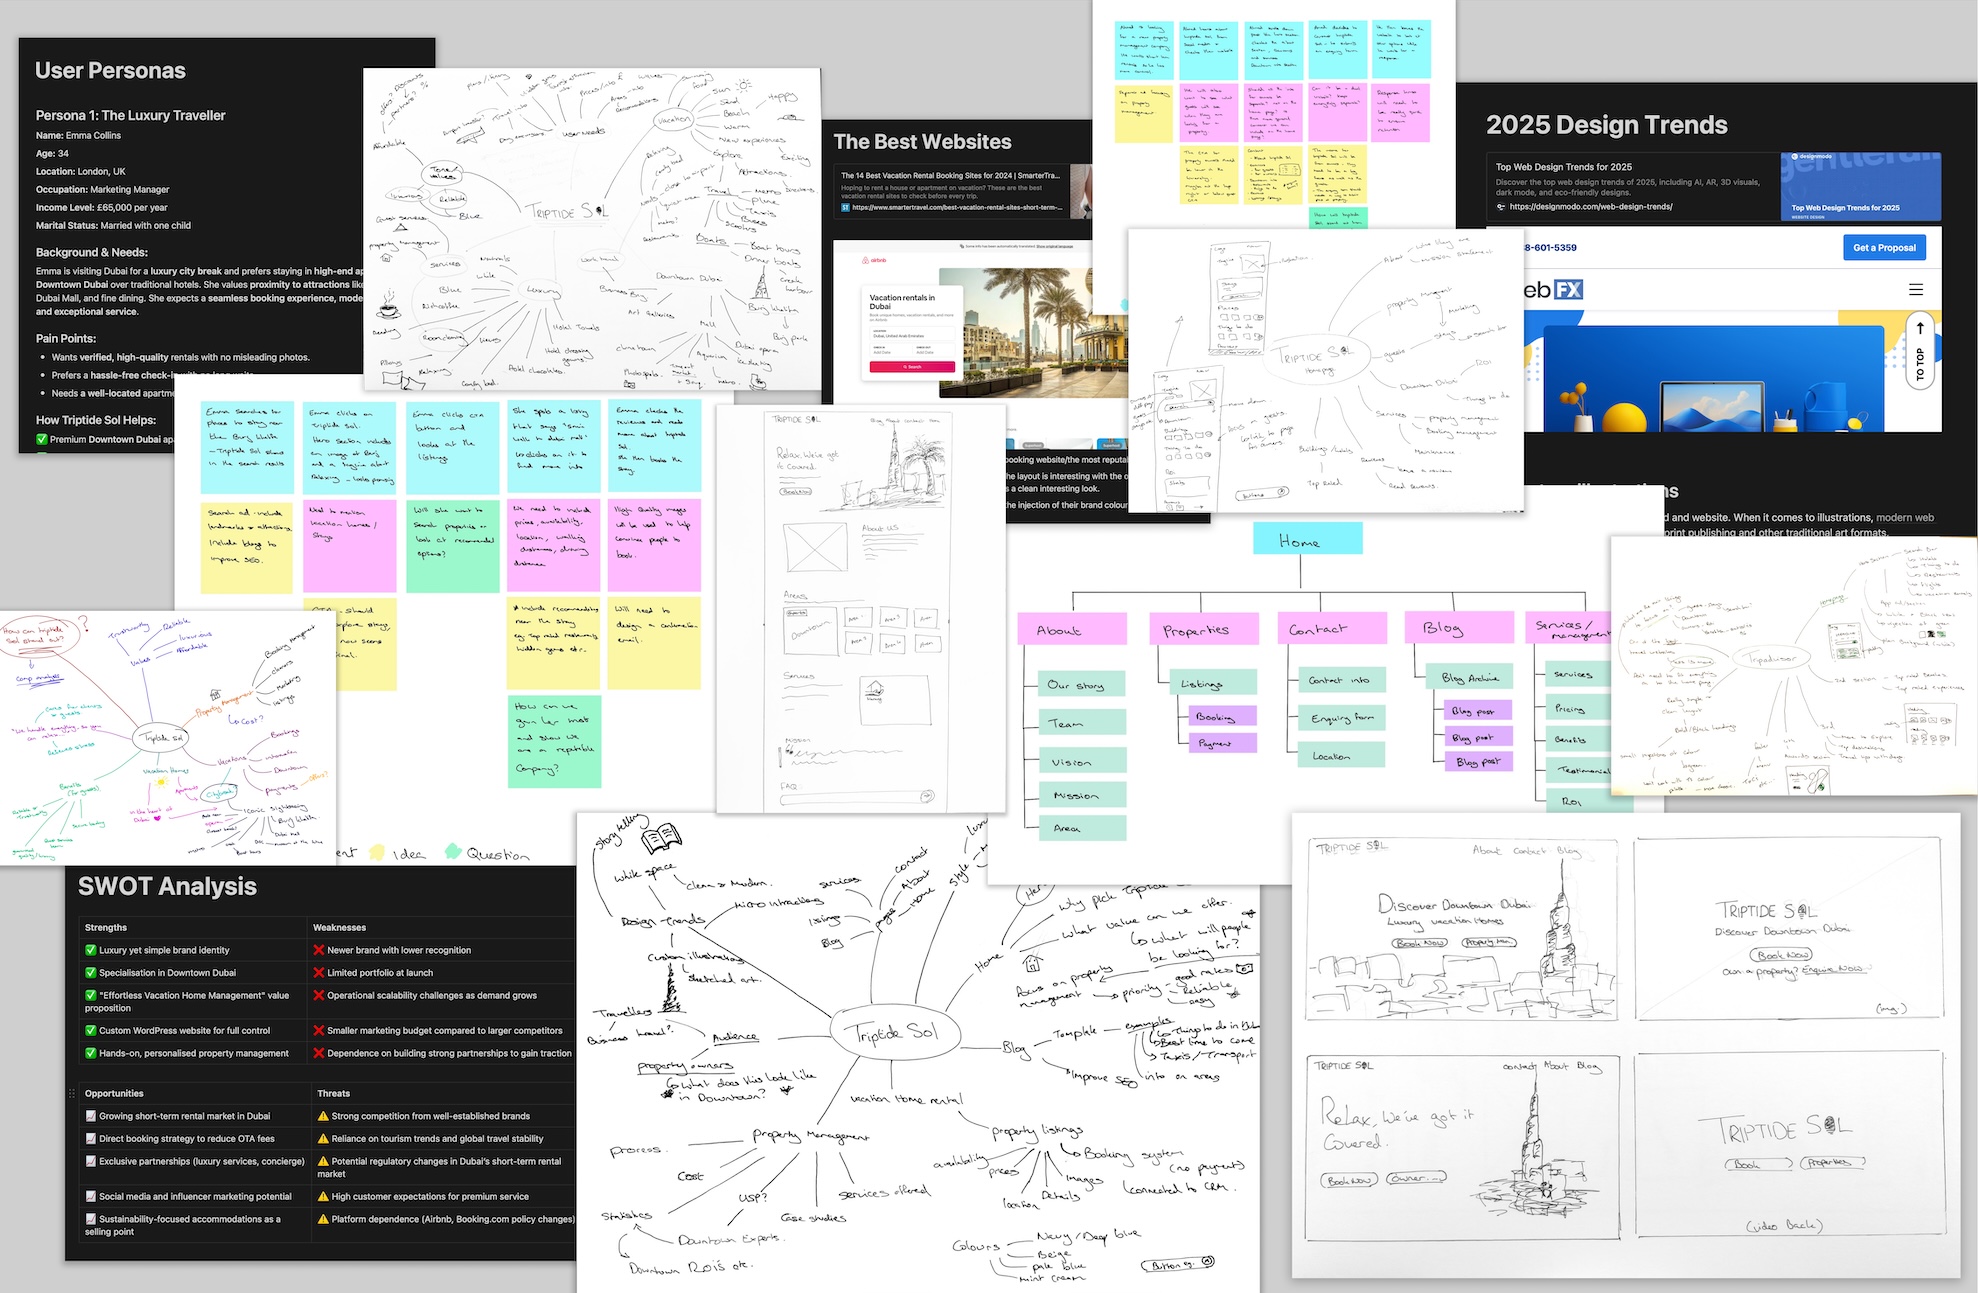Click the '2025 Design Trends' heading
This screenshot has height=1293, width=1978.
[1606, 125]
